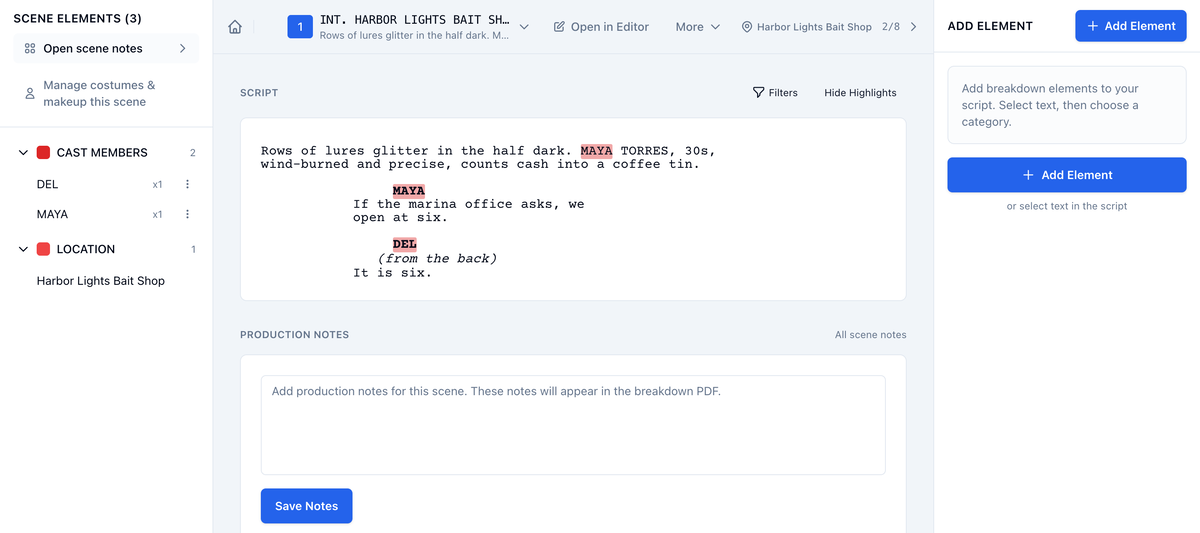Image resolution: width=1200 pixels, height=533 pixels.
Task: Open the scene selector dropdown chevron
Action: click(x=524, y=27)
